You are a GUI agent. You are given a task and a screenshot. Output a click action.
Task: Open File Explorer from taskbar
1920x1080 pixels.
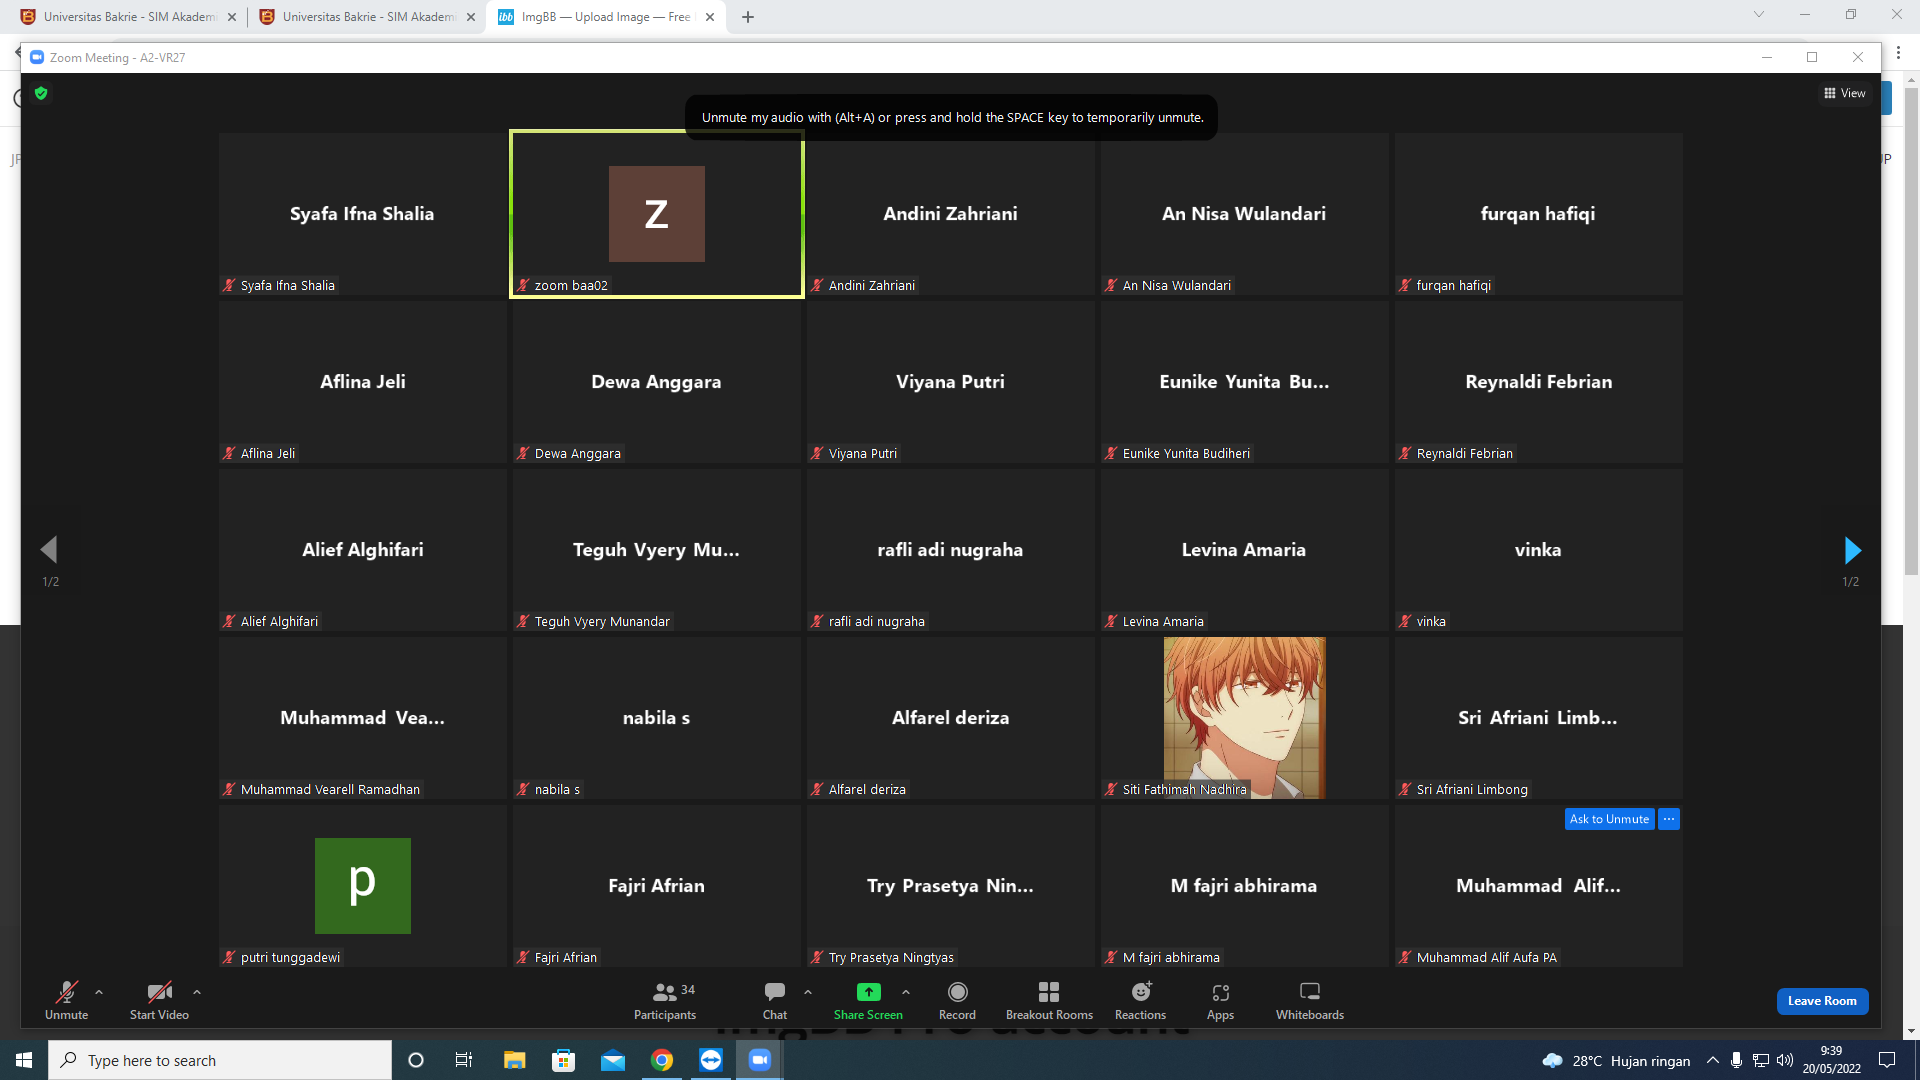click(x=514, y=1060)
